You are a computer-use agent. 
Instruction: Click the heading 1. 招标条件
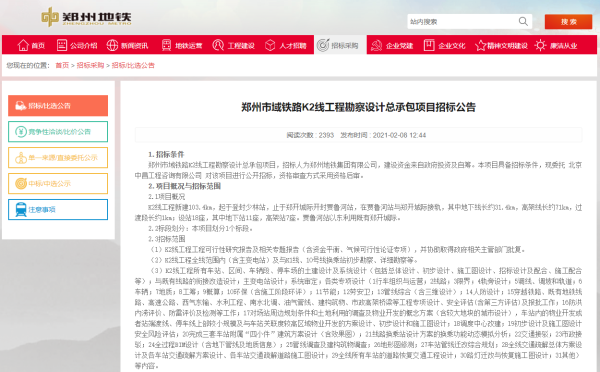click(x=166, y=155)
